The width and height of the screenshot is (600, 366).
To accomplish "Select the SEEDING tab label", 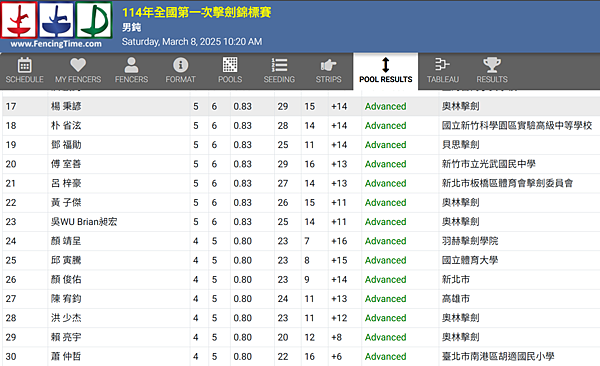I will pos(279,79).
